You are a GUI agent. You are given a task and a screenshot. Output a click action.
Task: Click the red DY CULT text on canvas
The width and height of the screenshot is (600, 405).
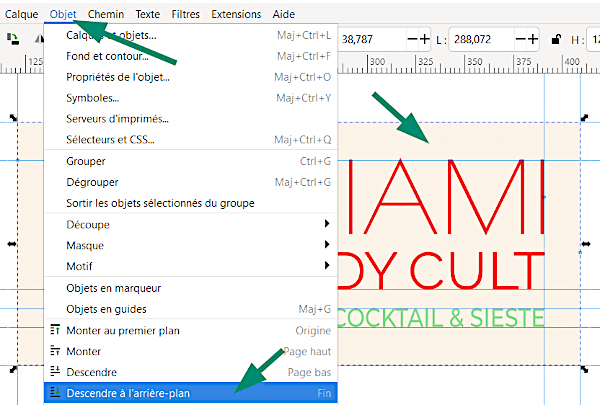tap(441, 271)
